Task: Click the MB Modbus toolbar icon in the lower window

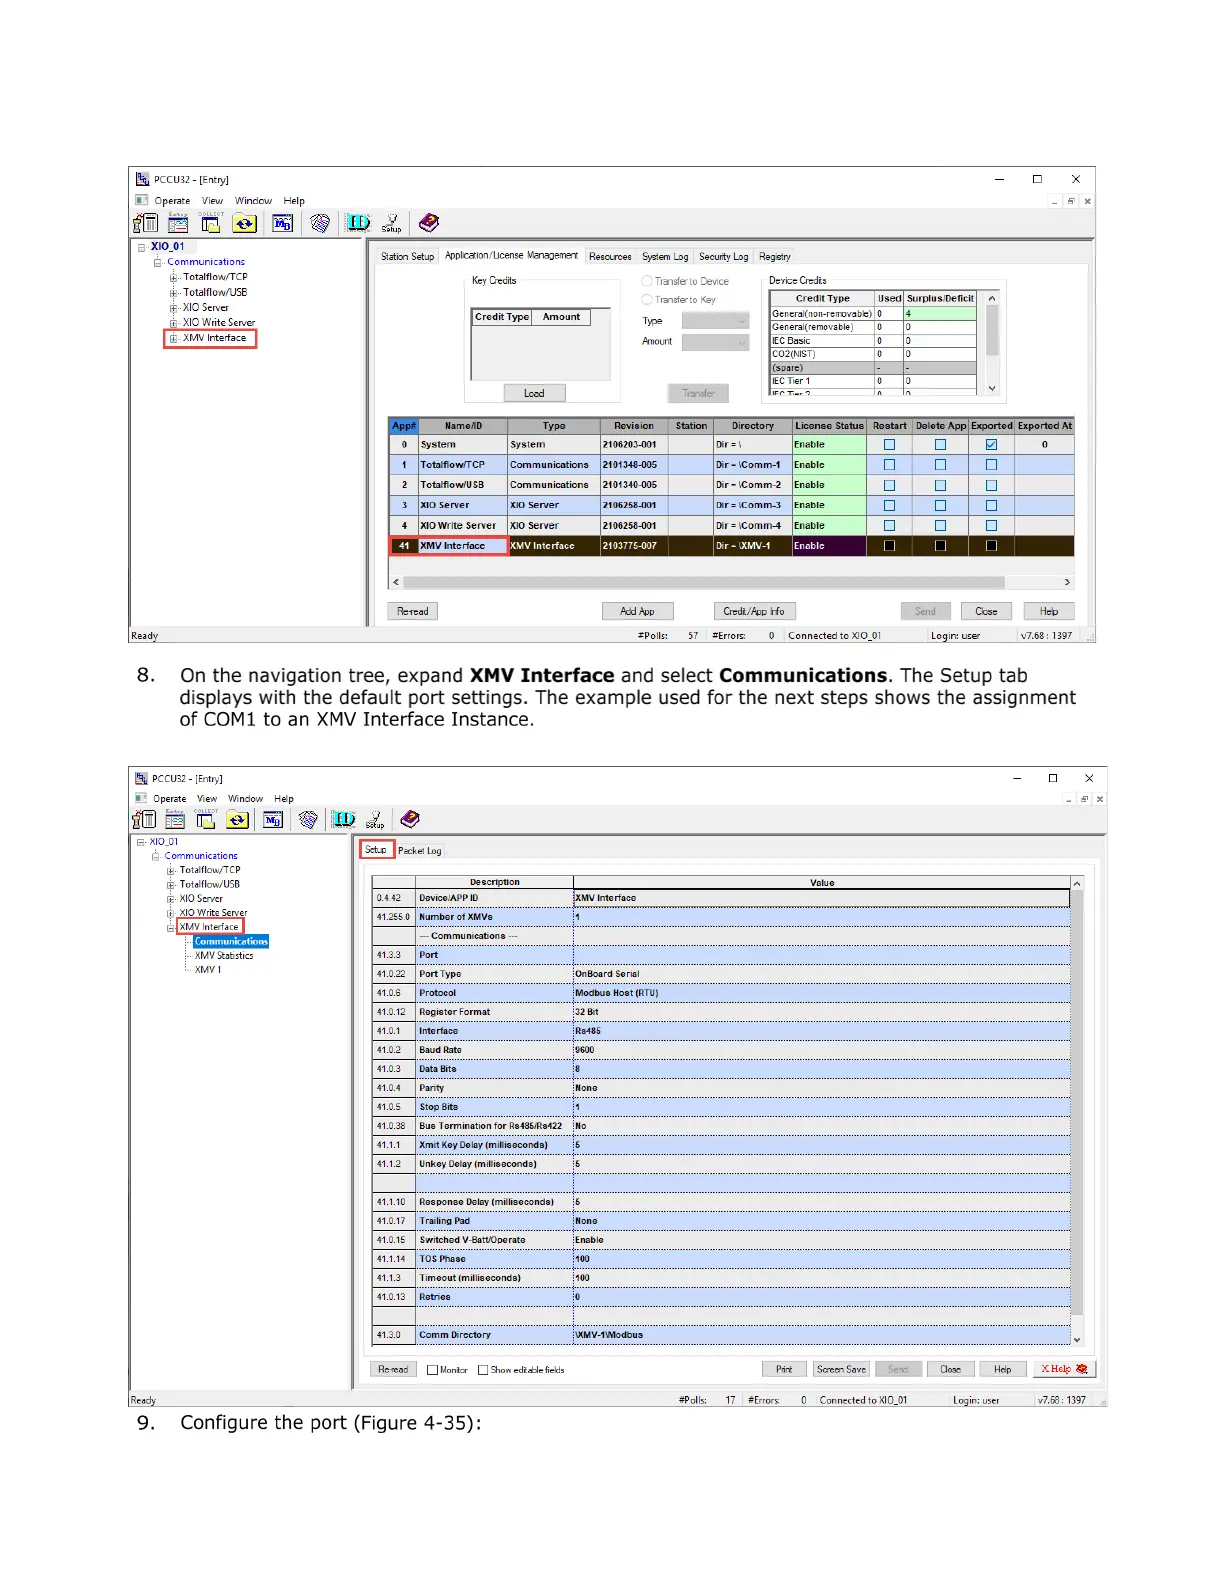Action: (x=272, y=820)
